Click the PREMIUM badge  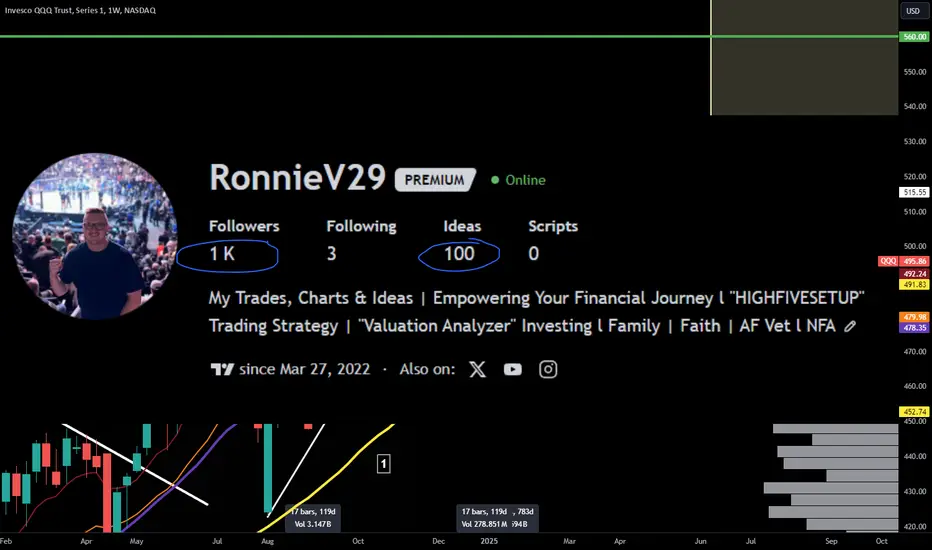[435, 180]
